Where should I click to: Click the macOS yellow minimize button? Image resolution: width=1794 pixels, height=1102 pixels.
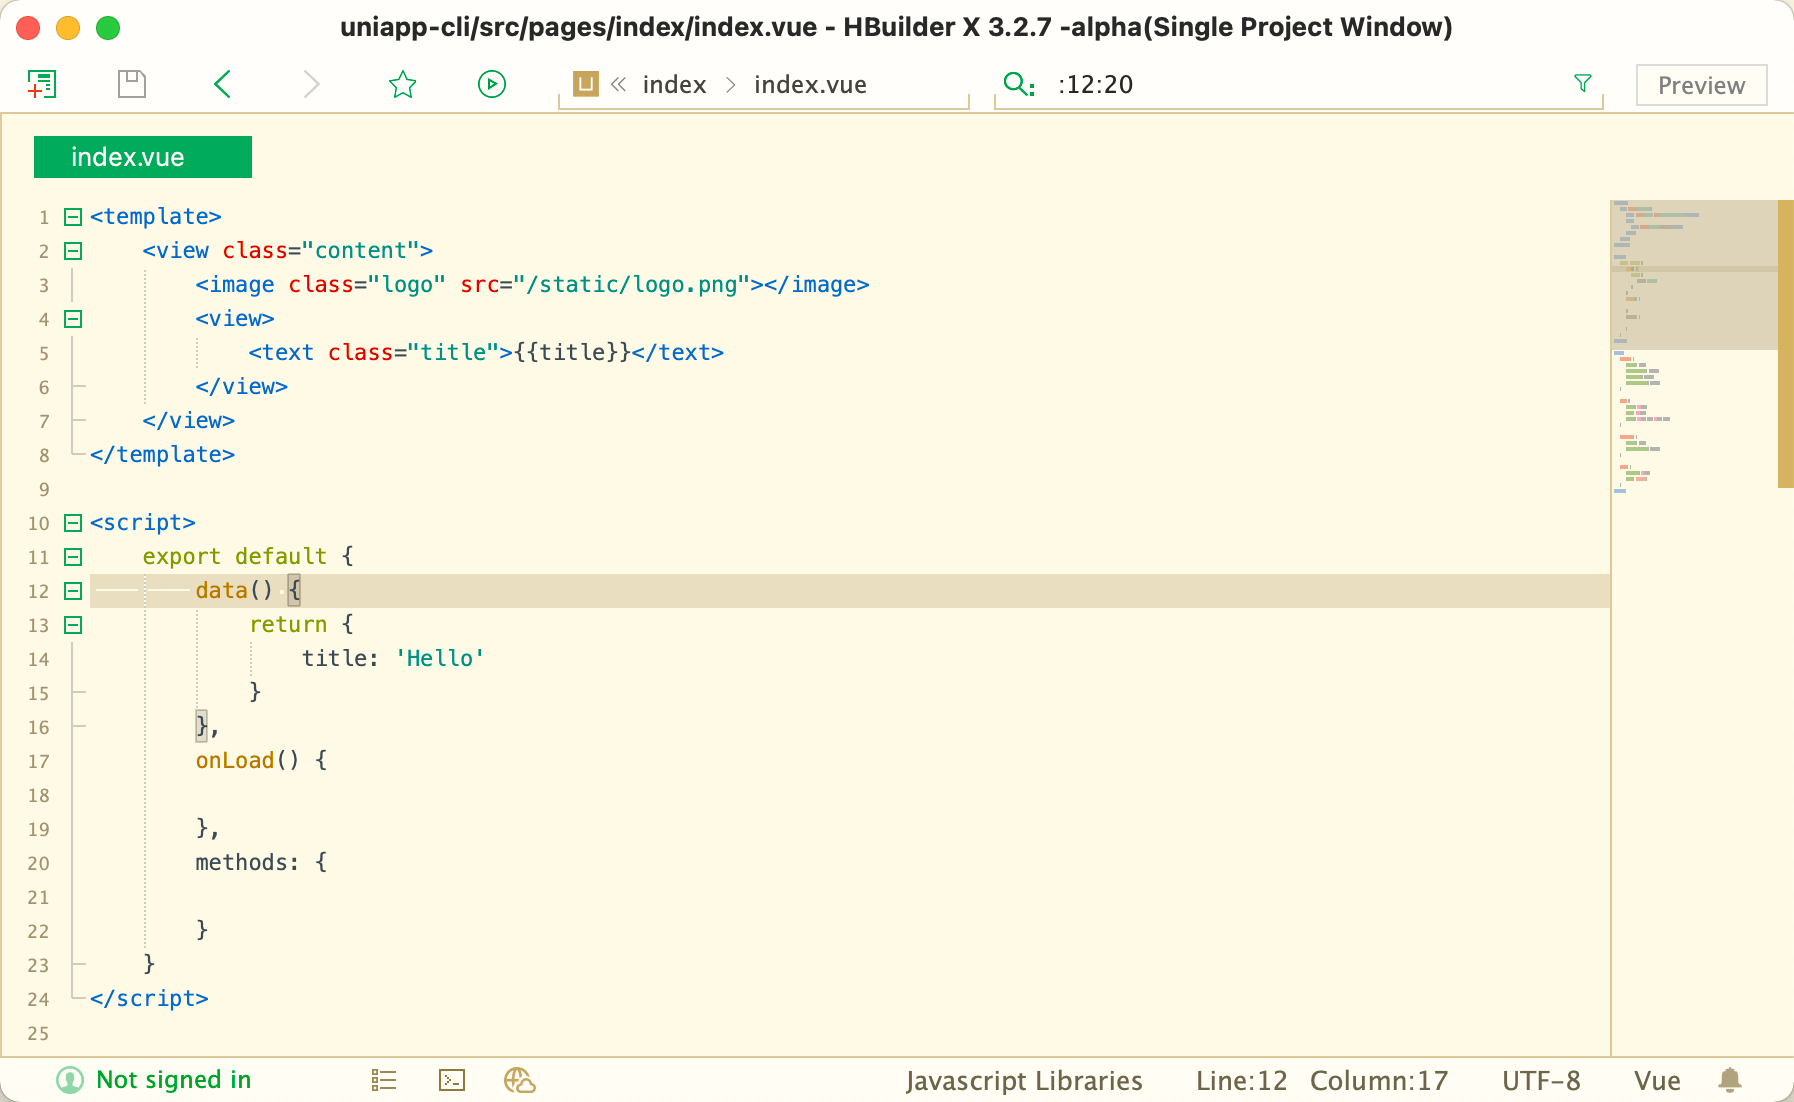pyautogui.click(x=68, y=28)
